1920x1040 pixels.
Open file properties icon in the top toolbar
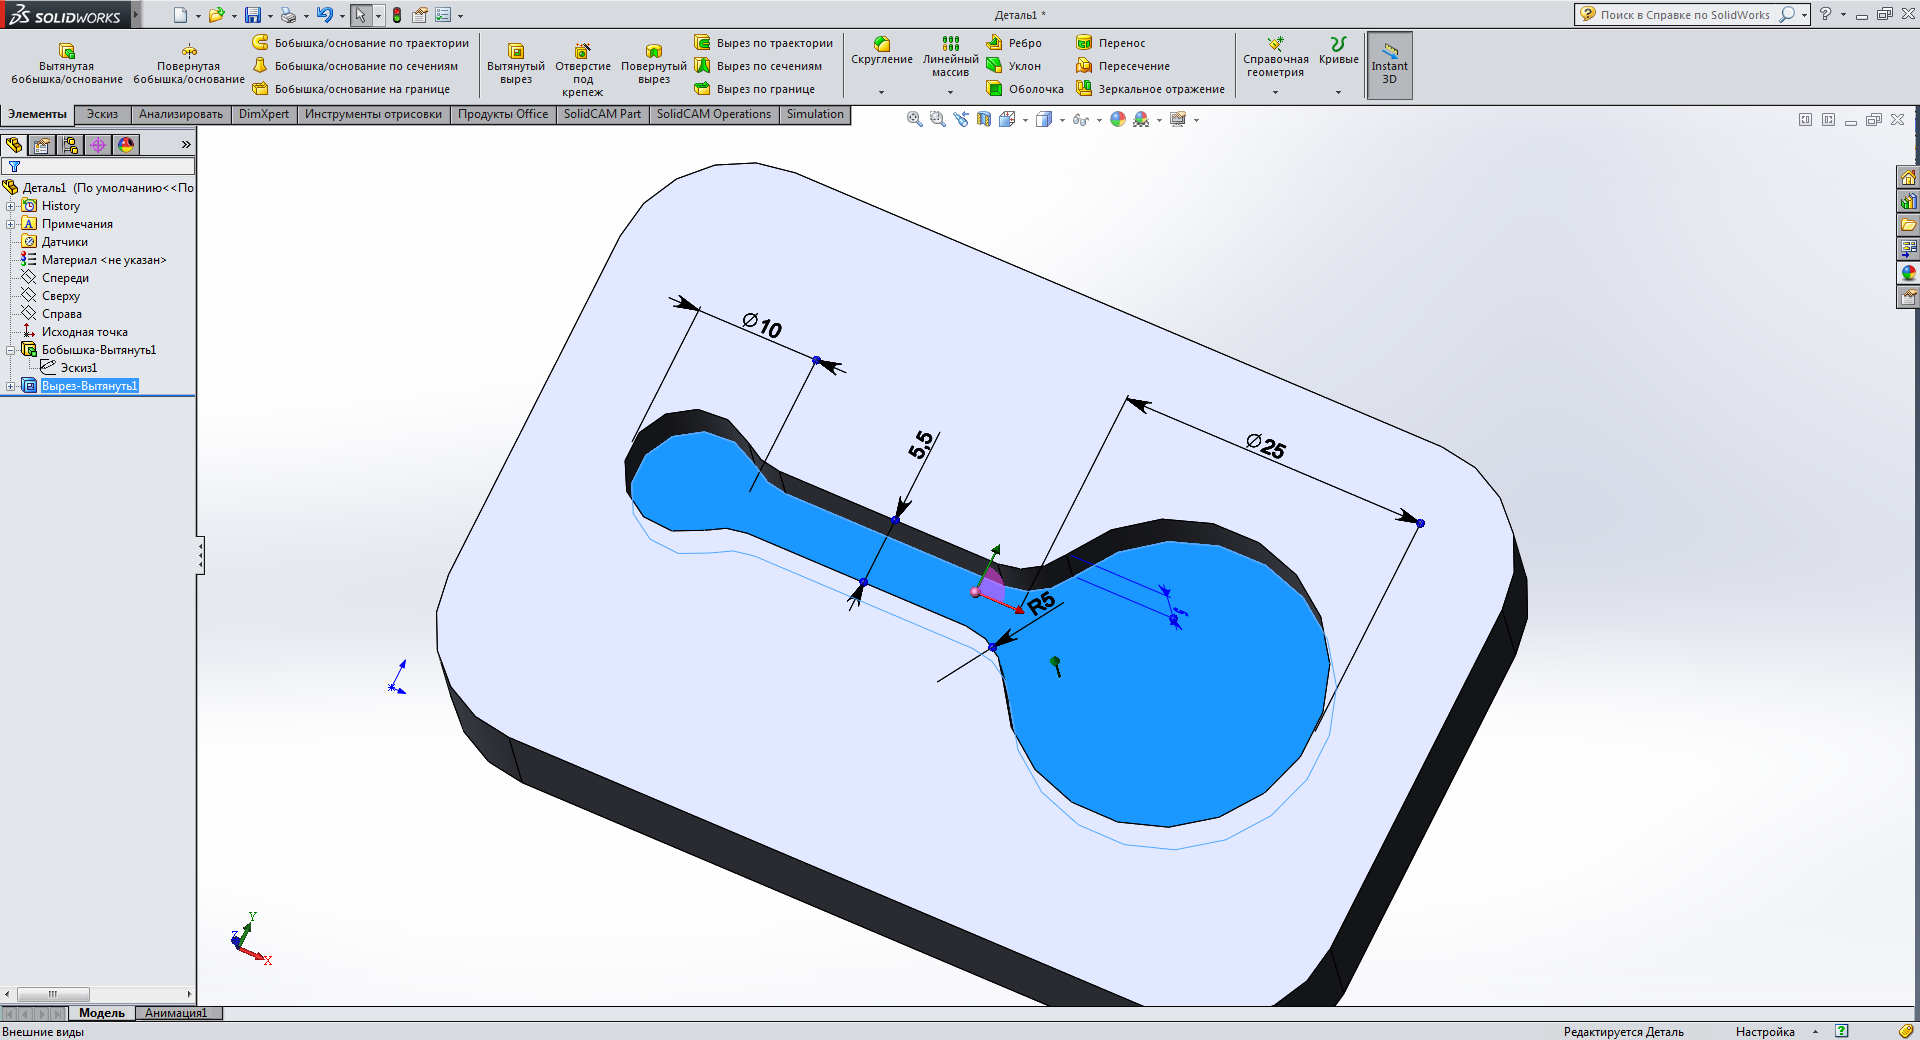[x=420, y=15]
